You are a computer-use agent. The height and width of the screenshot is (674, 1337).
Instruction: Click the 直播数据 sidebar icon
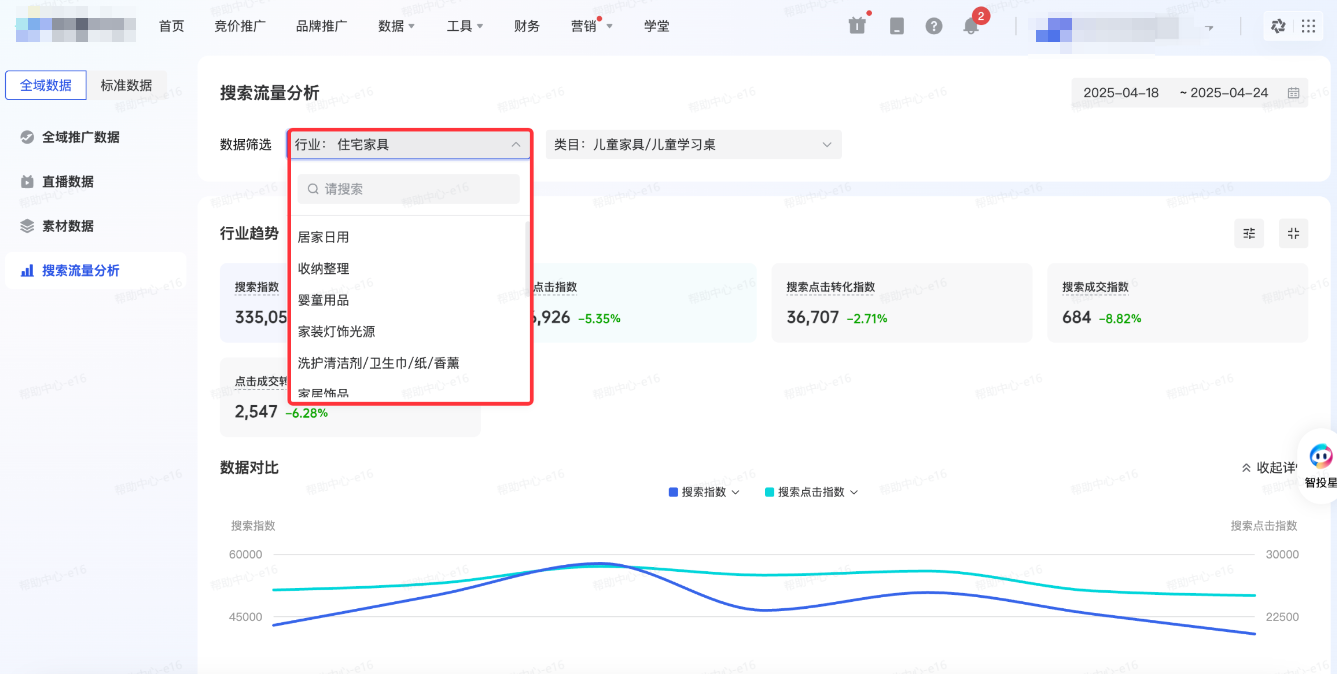point(27,182)
